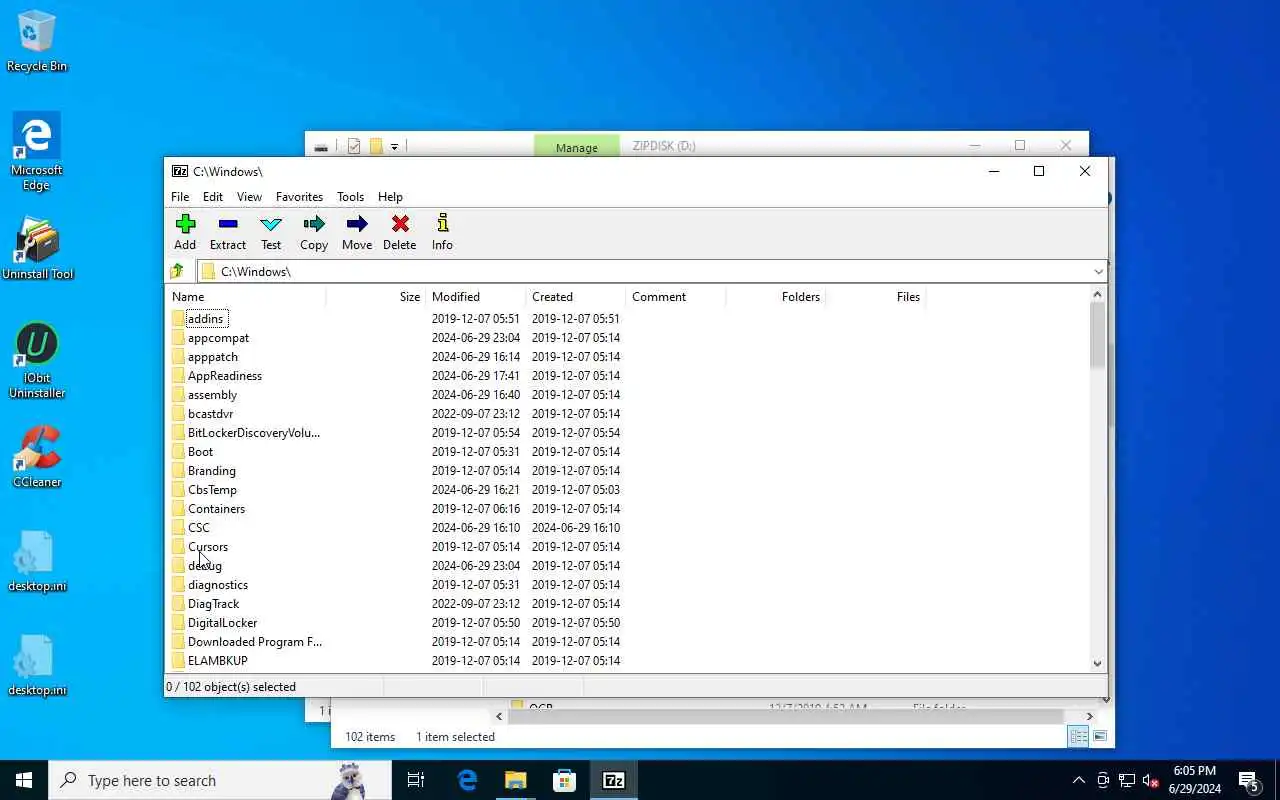Click Explorer horizontal scrollbar right arrow
The image size is (1280, 800).
(1089, 716)
